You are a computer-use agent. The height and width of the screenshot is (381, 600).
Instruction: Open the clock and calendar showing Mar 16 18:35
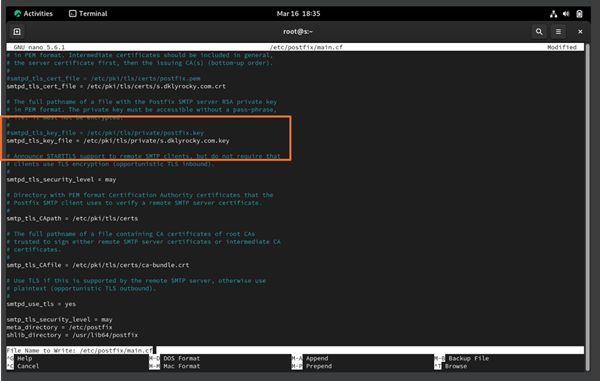298,14
